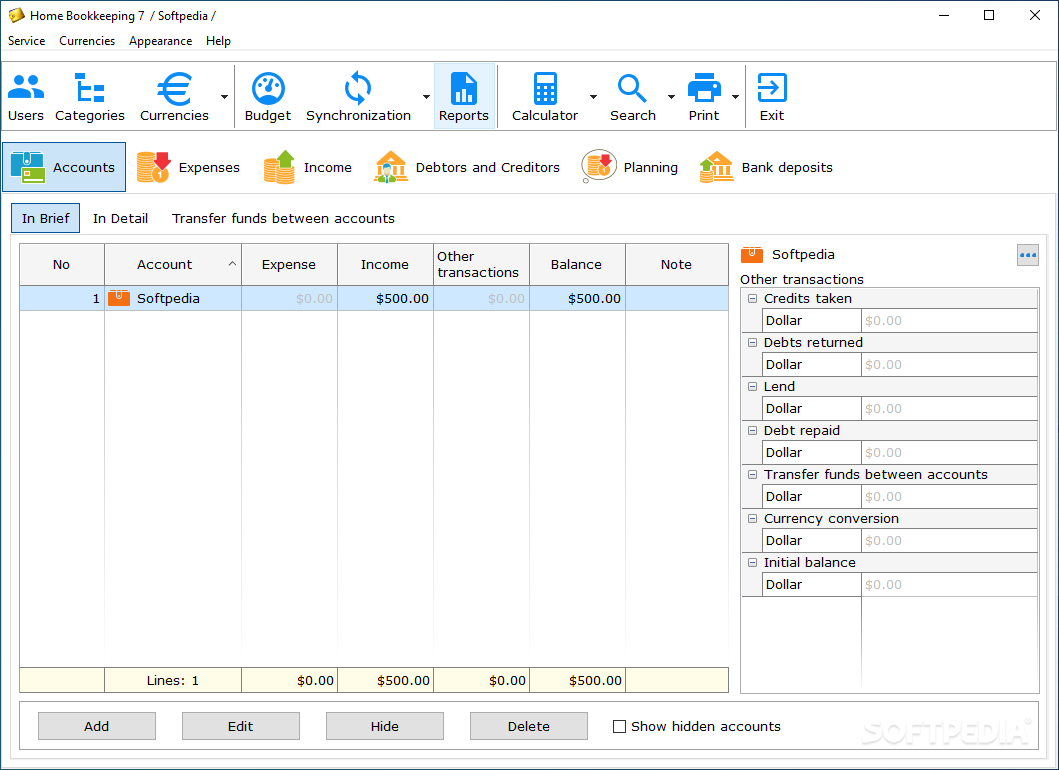The width and height of the screenshot is (1059, 770).
Task: Click the Delete button
Action: point(528,726)
